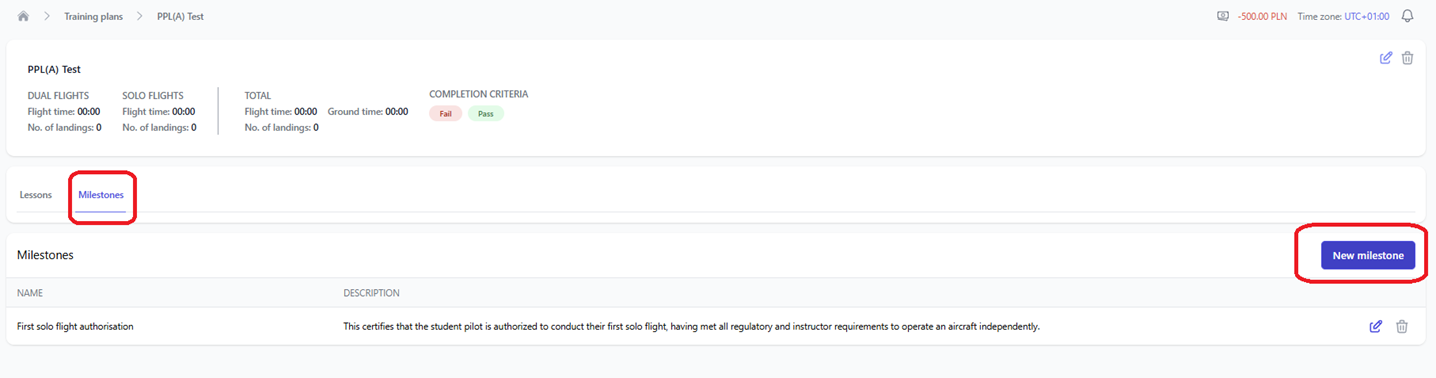
Task: Edit the First solo flight authorisation milestone
Action: point(1375,326)
